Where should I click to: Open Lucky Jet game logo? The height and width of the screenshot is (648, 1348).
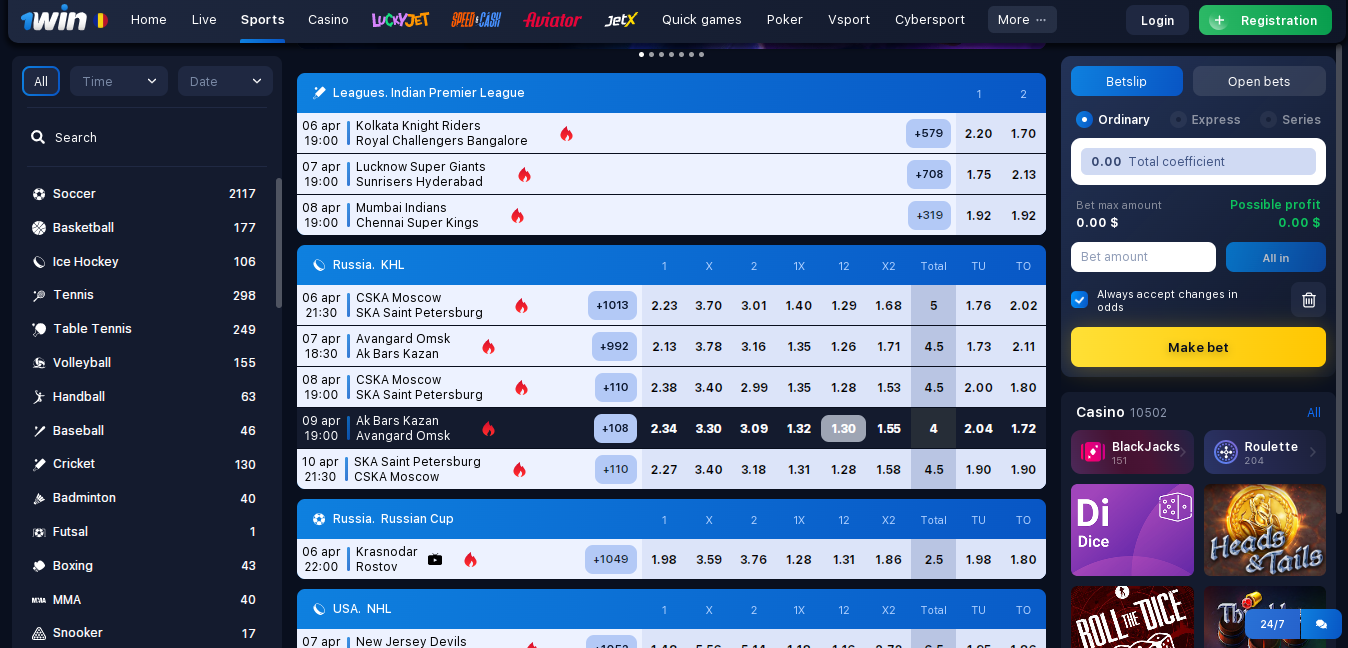click(x=400, y=19)
